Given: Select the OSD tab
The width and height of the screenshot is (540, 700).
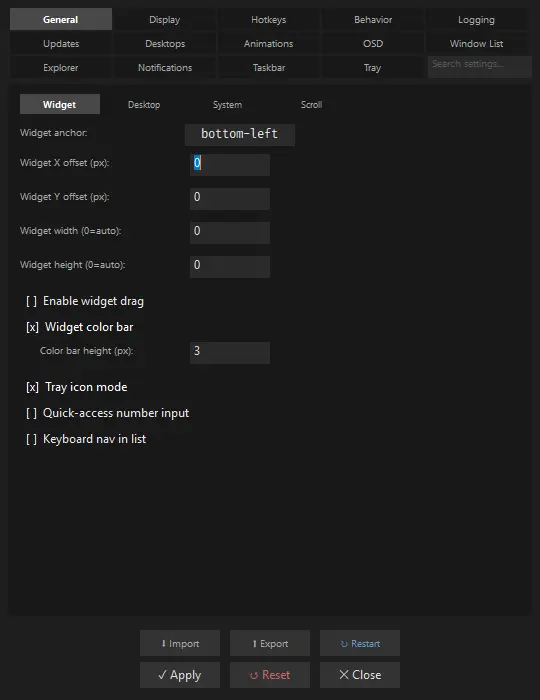Looking at the screenshot, I should coord(373,44).
